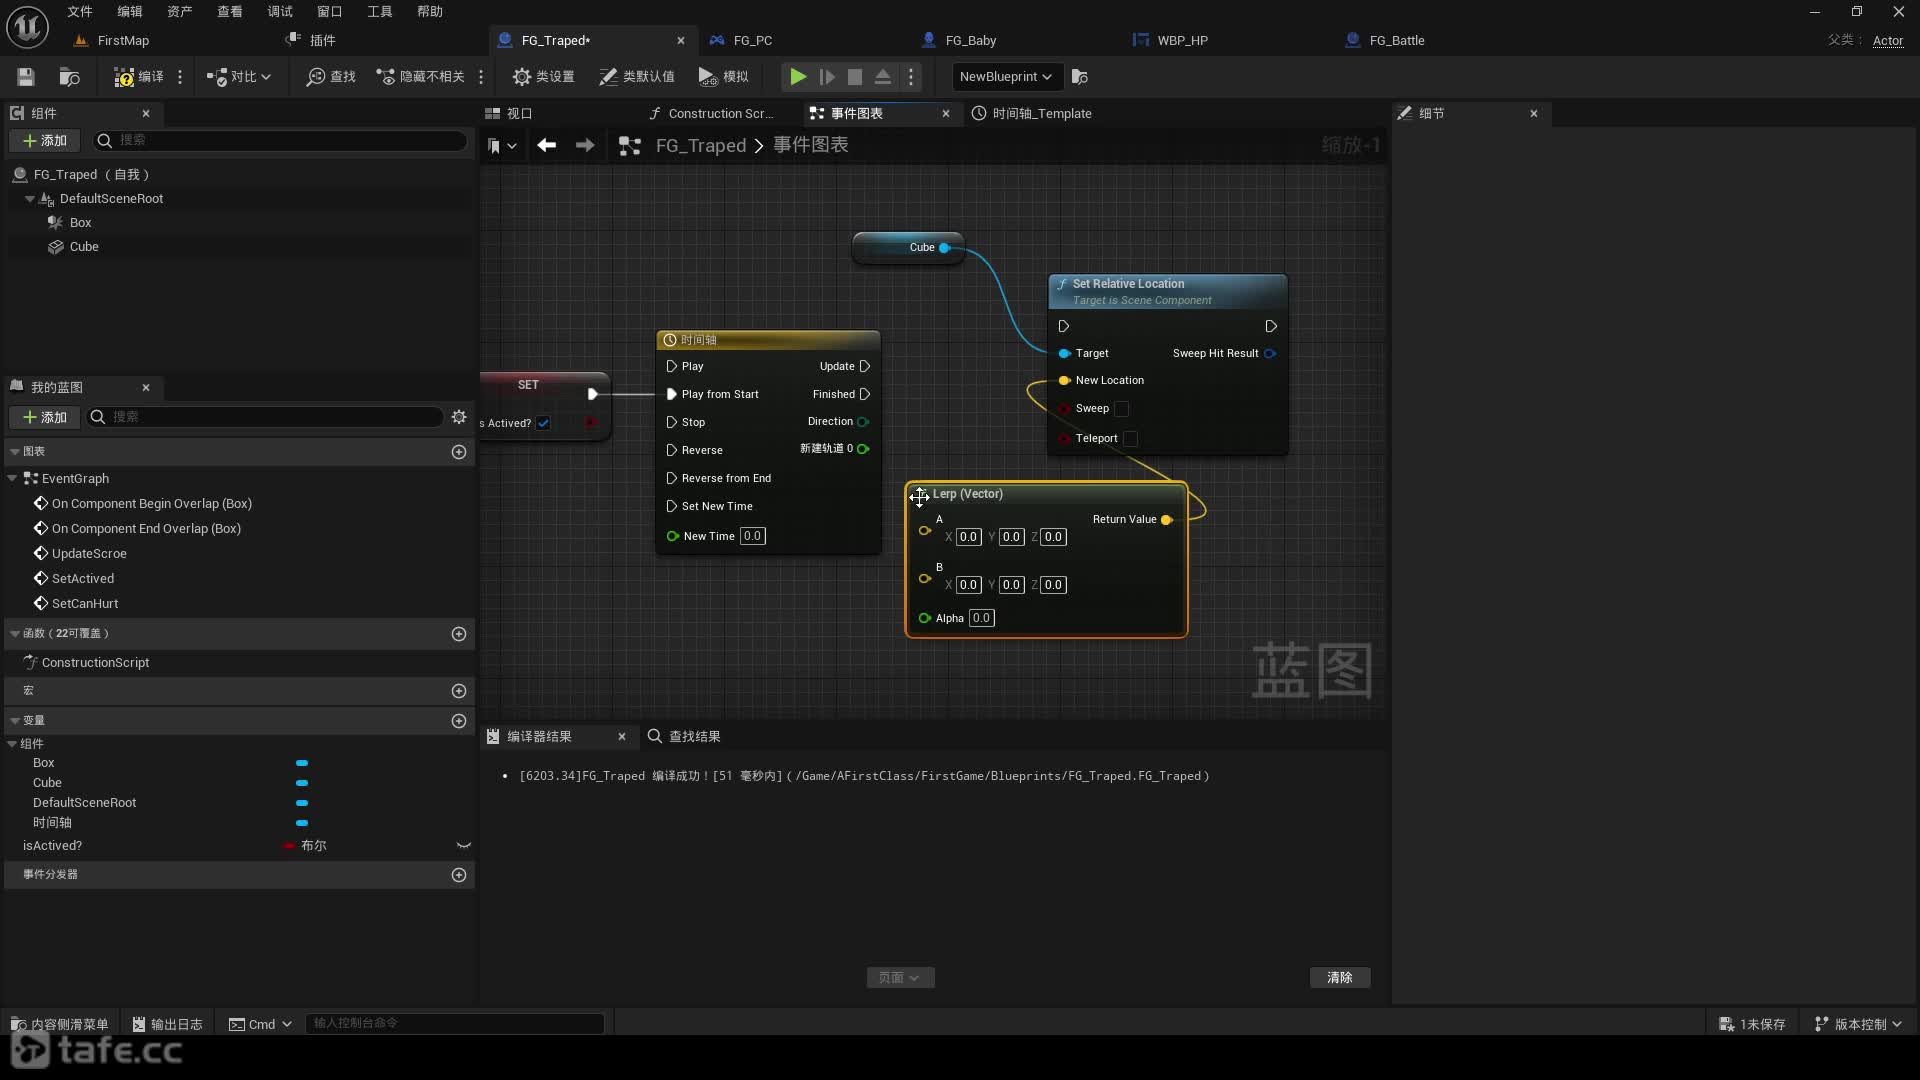Click the Save icon in toolbar
The image size is (1920, 1080).
click(x=26, y=77)
